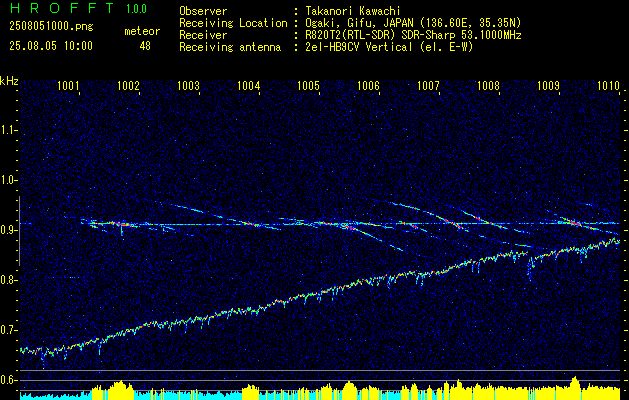The image size is (629, 400).
Task: Click the 1009 time marker
Action: pyautogui.click(x=548, y=85)
